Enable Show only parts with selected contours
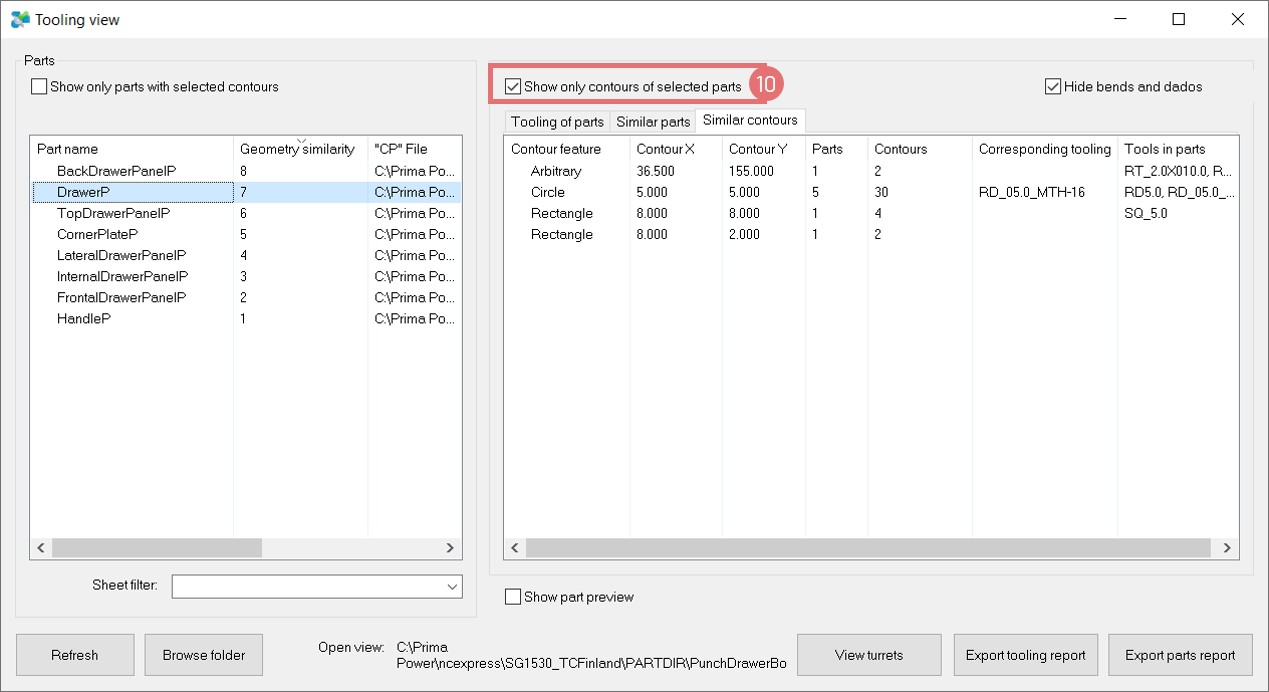 [x=40, y=87]
